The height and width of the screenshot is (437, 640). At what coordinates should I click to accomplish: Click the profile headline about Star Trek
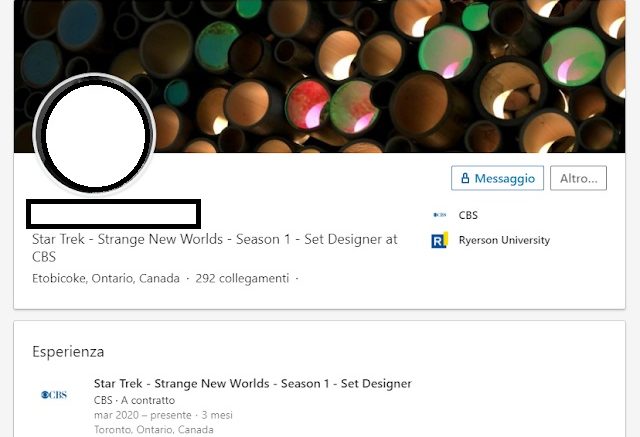coord(215,248)
